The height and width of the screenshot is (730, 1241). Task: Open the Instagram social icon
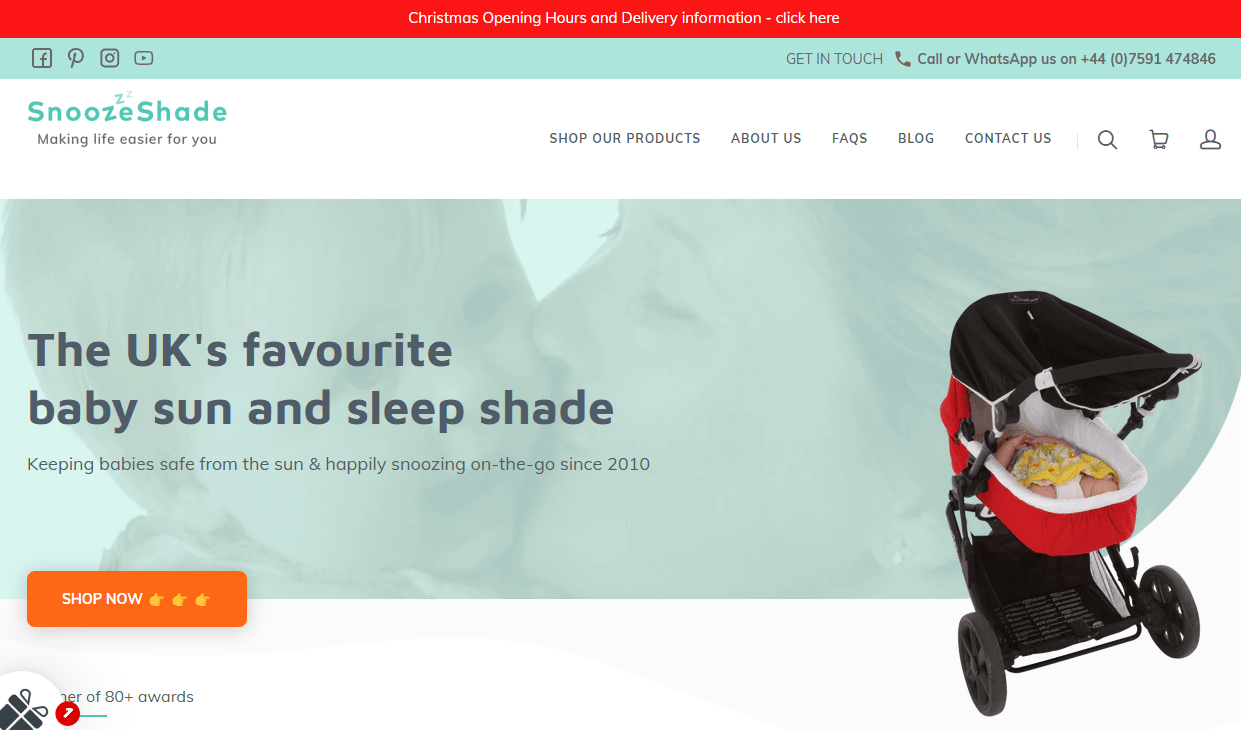coord(110,58)
